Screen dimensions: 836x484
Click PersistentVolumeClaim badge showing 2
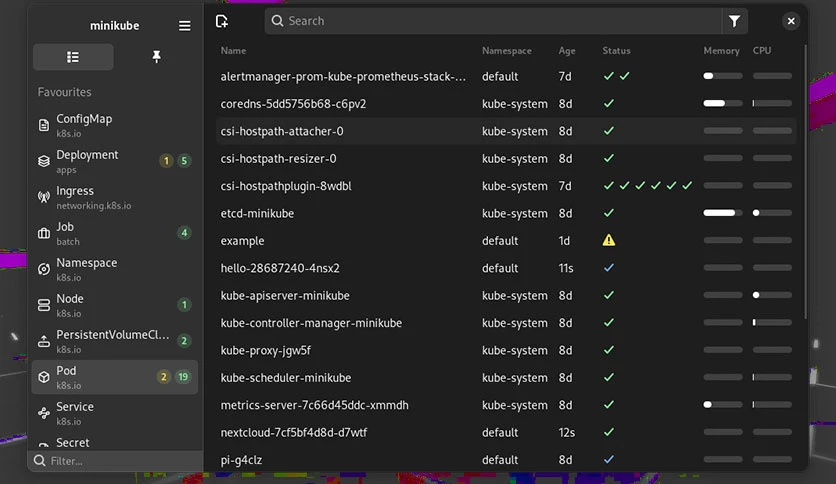click(x=184, y=341)
